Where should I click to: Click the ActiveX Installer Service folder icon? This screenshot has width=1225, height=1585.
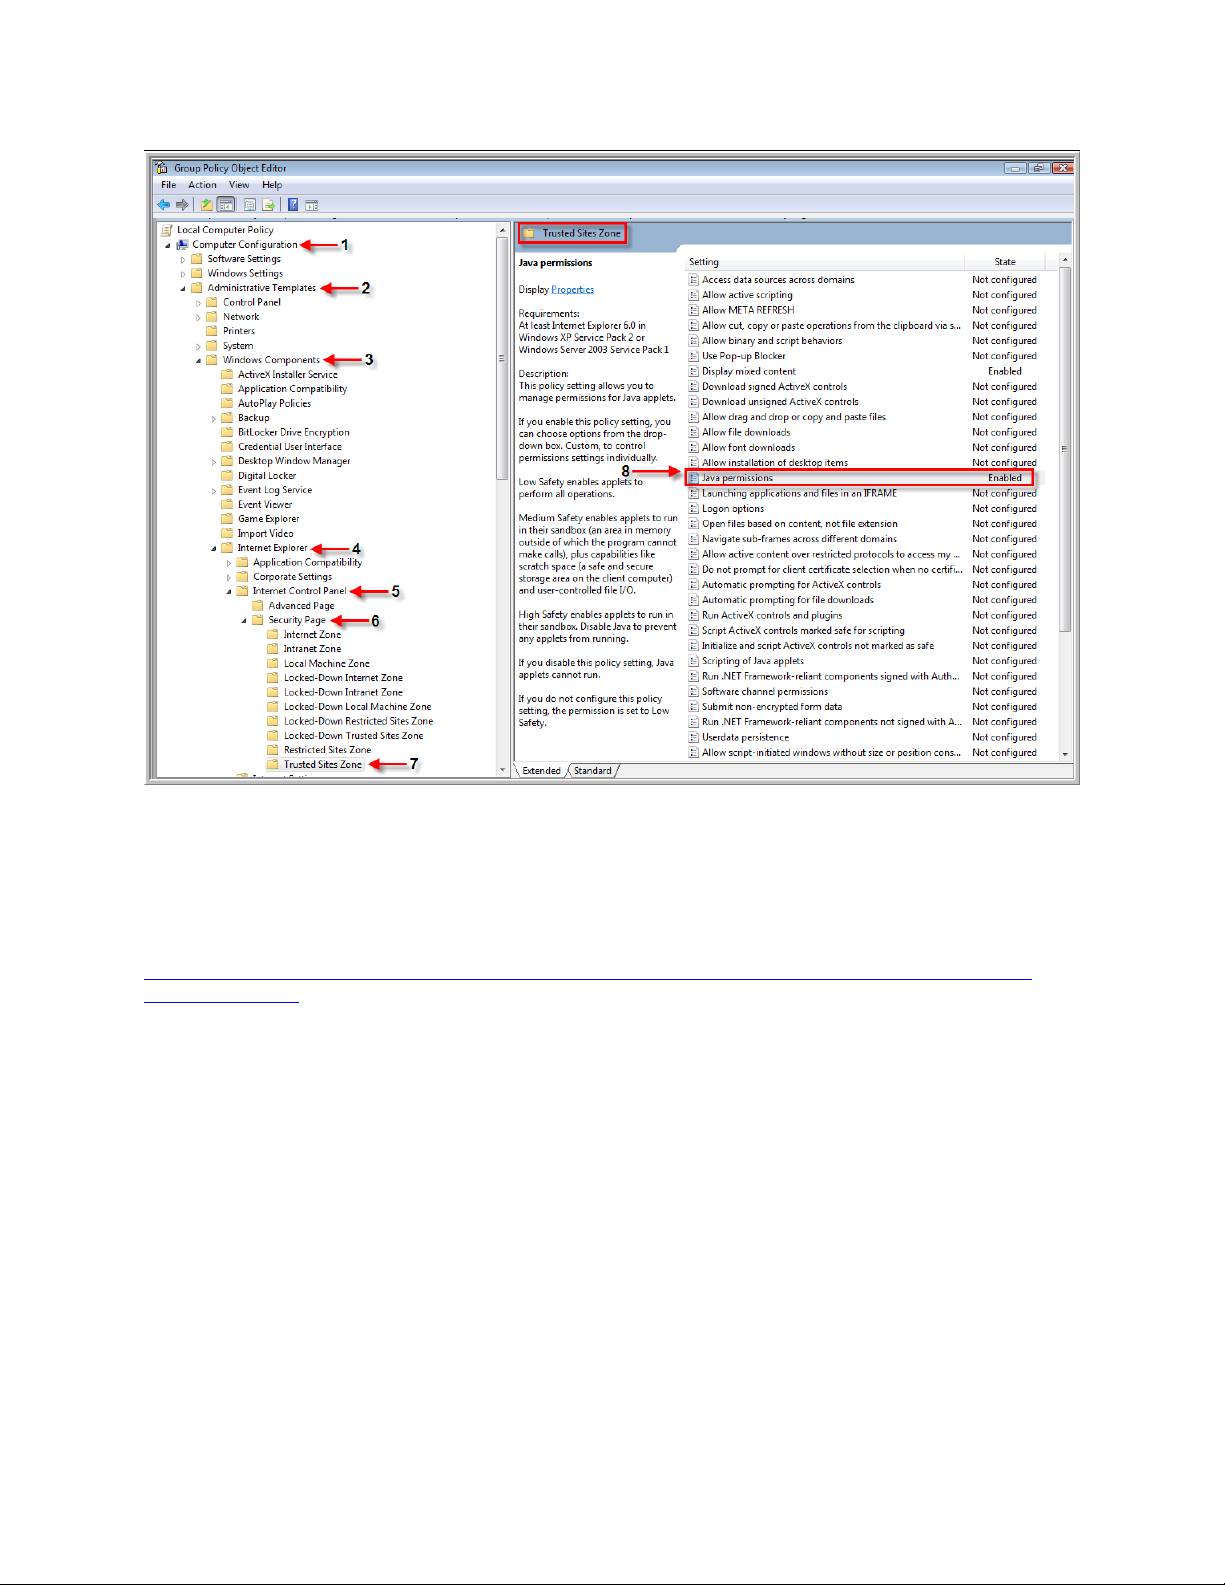tap(227, 374)
